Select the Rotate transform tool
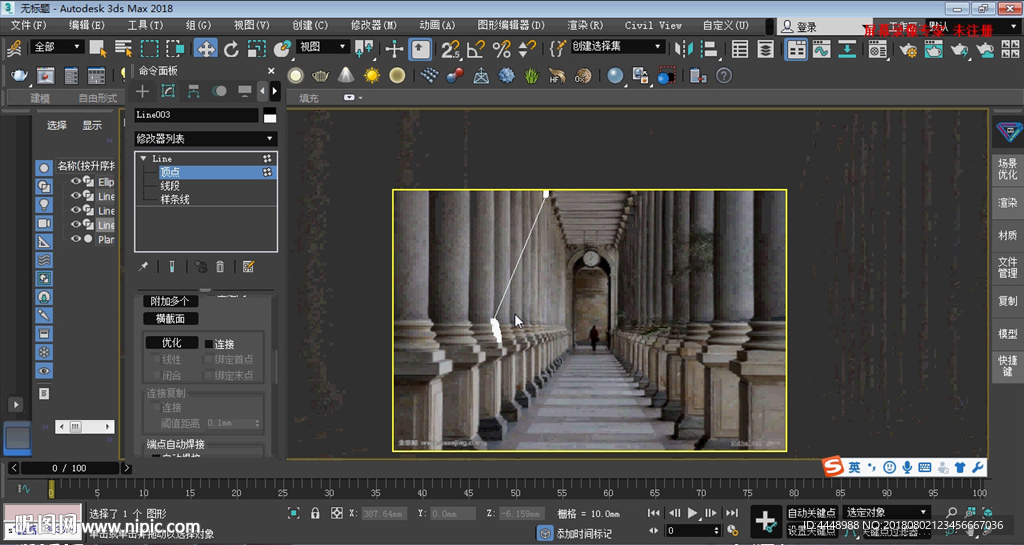Screen dimensions: 1024x545 click(231, 49)
